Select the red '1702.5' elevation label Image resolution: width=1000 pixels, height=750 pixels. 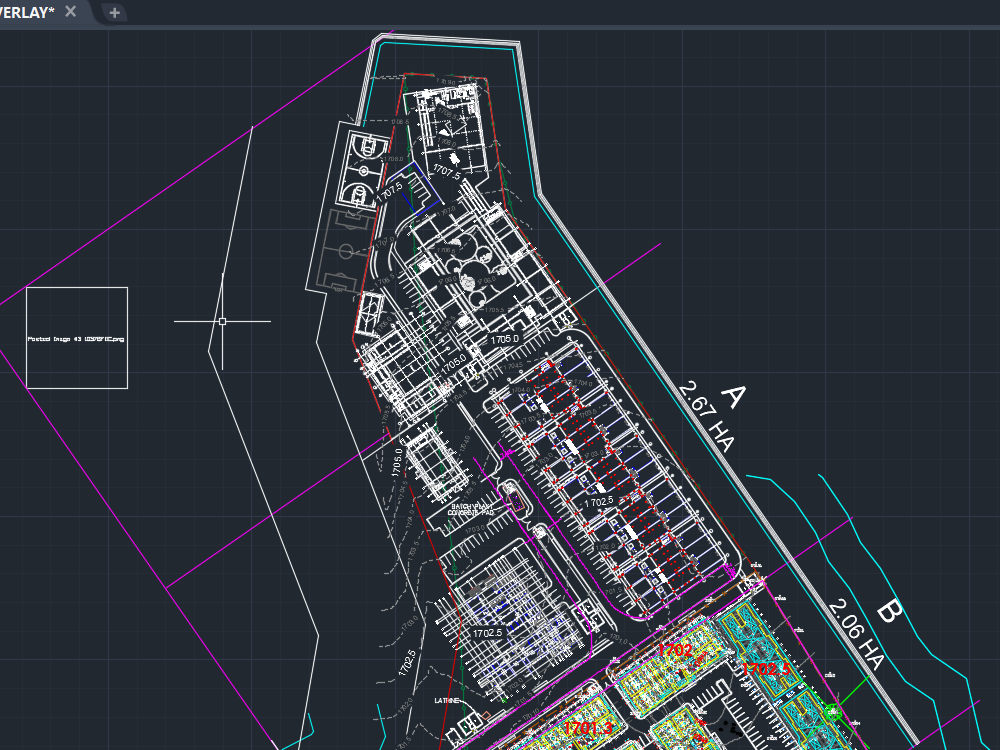coord(767,669)
